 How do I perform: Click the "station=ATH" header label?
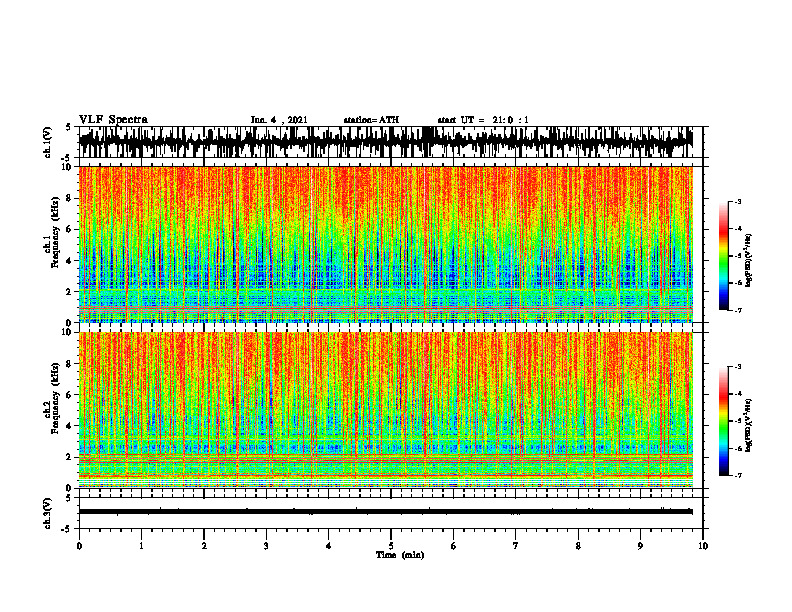[x=371, y=120]
